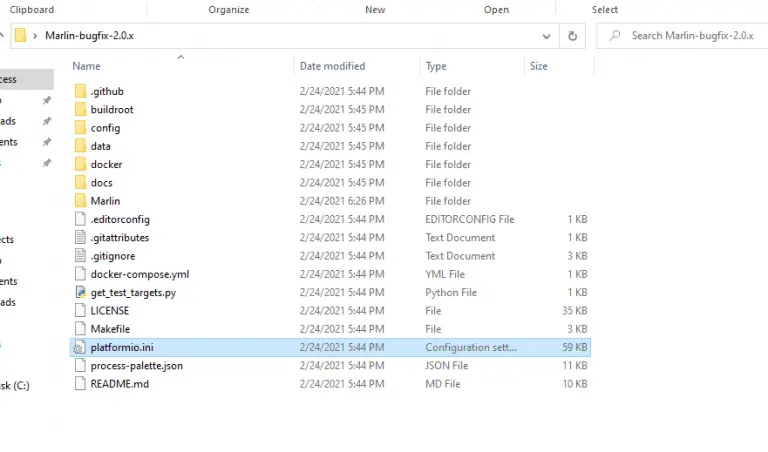Sort files by Size column
Viewport: 768px width, 452px height.
pyautogui.click(x=539, y=66)
